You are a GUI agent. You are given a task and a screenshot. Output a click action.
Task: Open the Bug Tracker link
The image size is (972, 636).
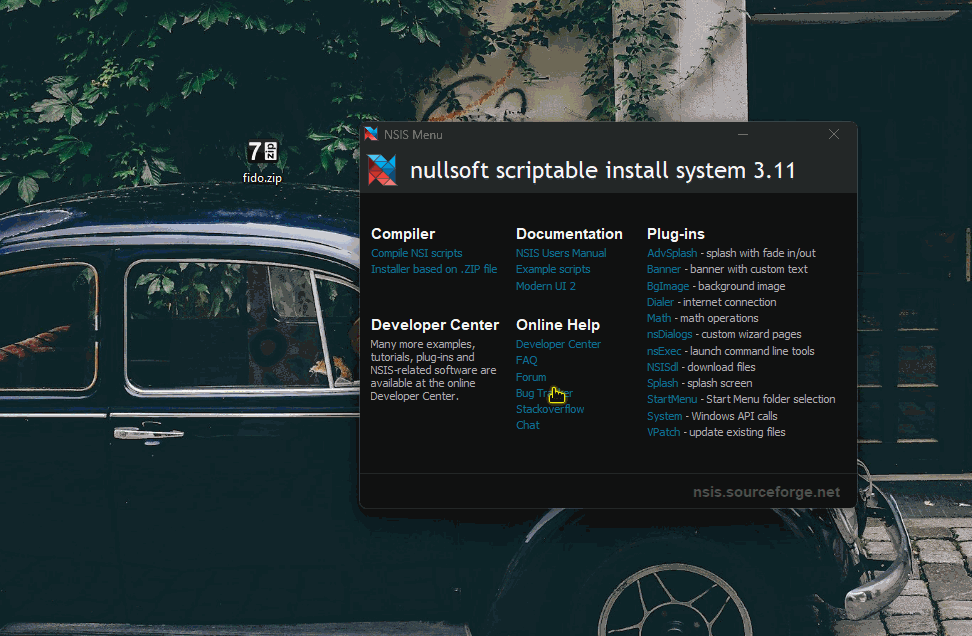point(544,393)
